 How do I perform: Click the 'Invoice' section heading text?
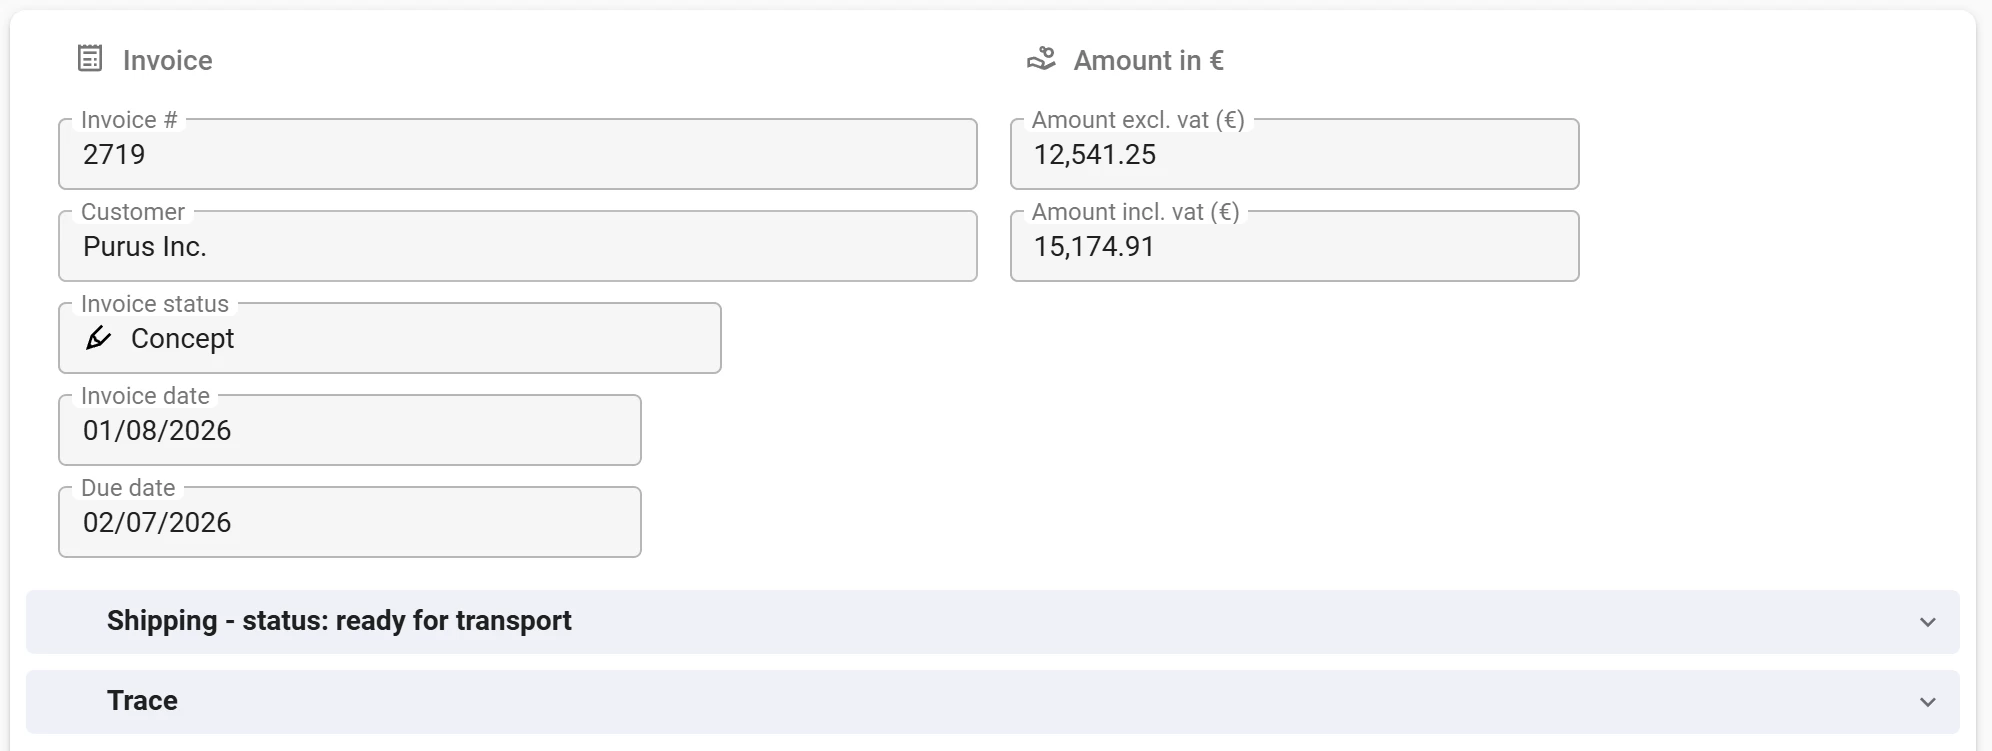coord(167,61)
